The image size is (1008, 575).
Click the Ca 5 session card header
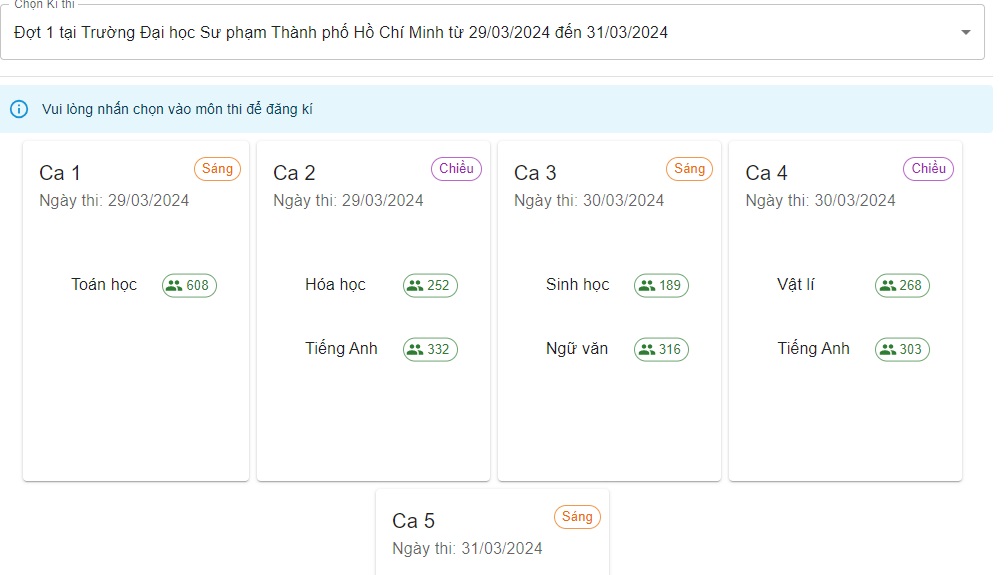coord(414,521)
